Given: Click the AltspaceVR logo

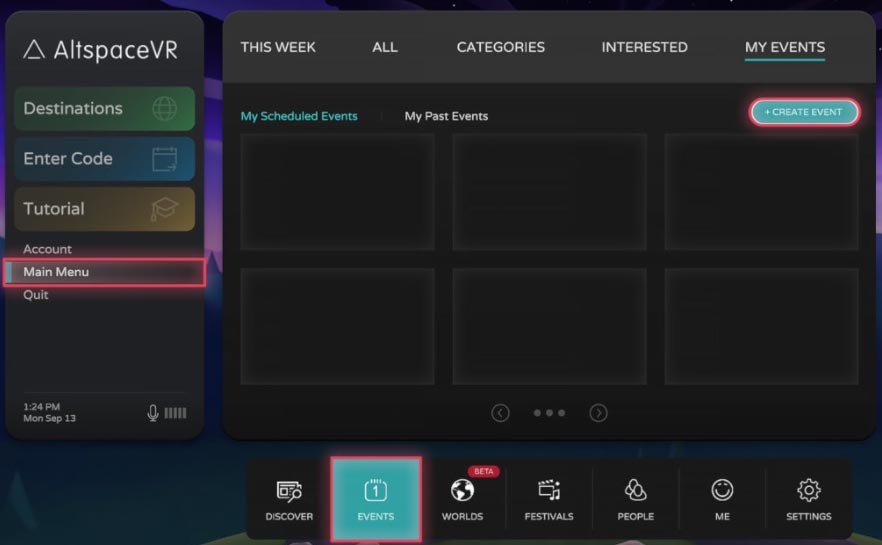Looking at the screenshot, I should coord(100,49).
